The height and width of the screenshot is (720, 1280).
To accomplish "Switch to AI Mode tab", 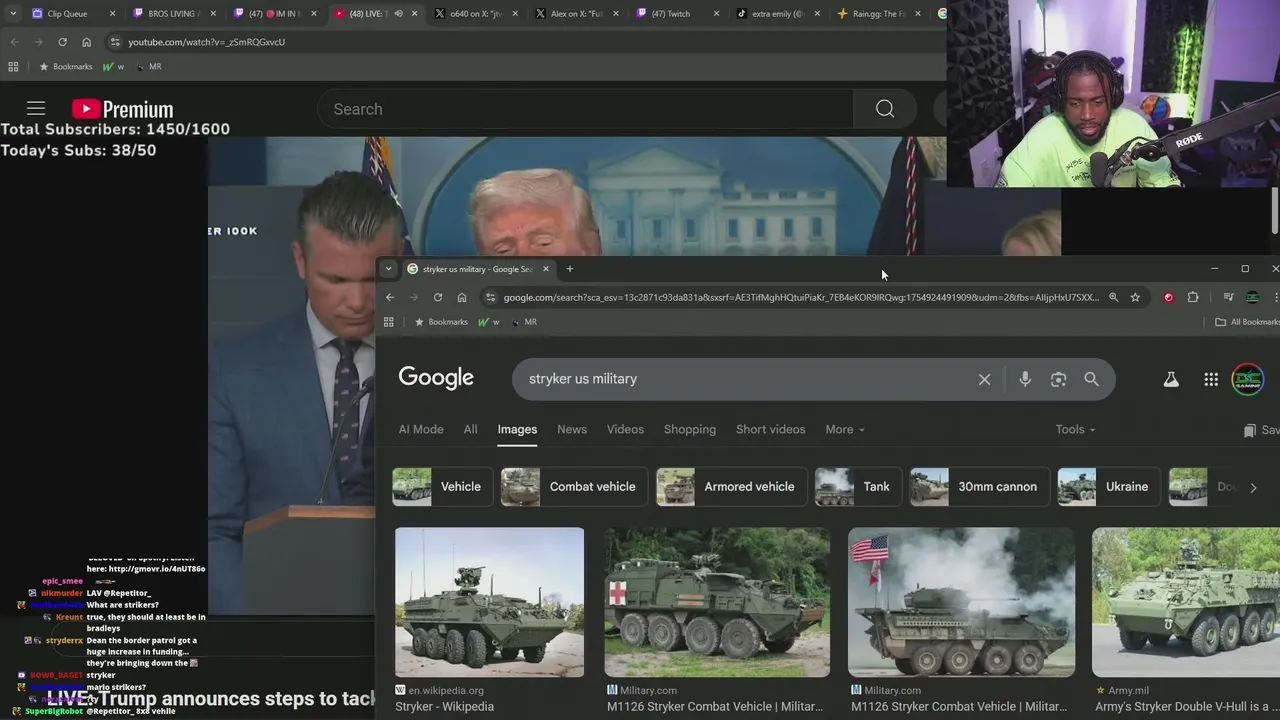I will coord(421,429).
